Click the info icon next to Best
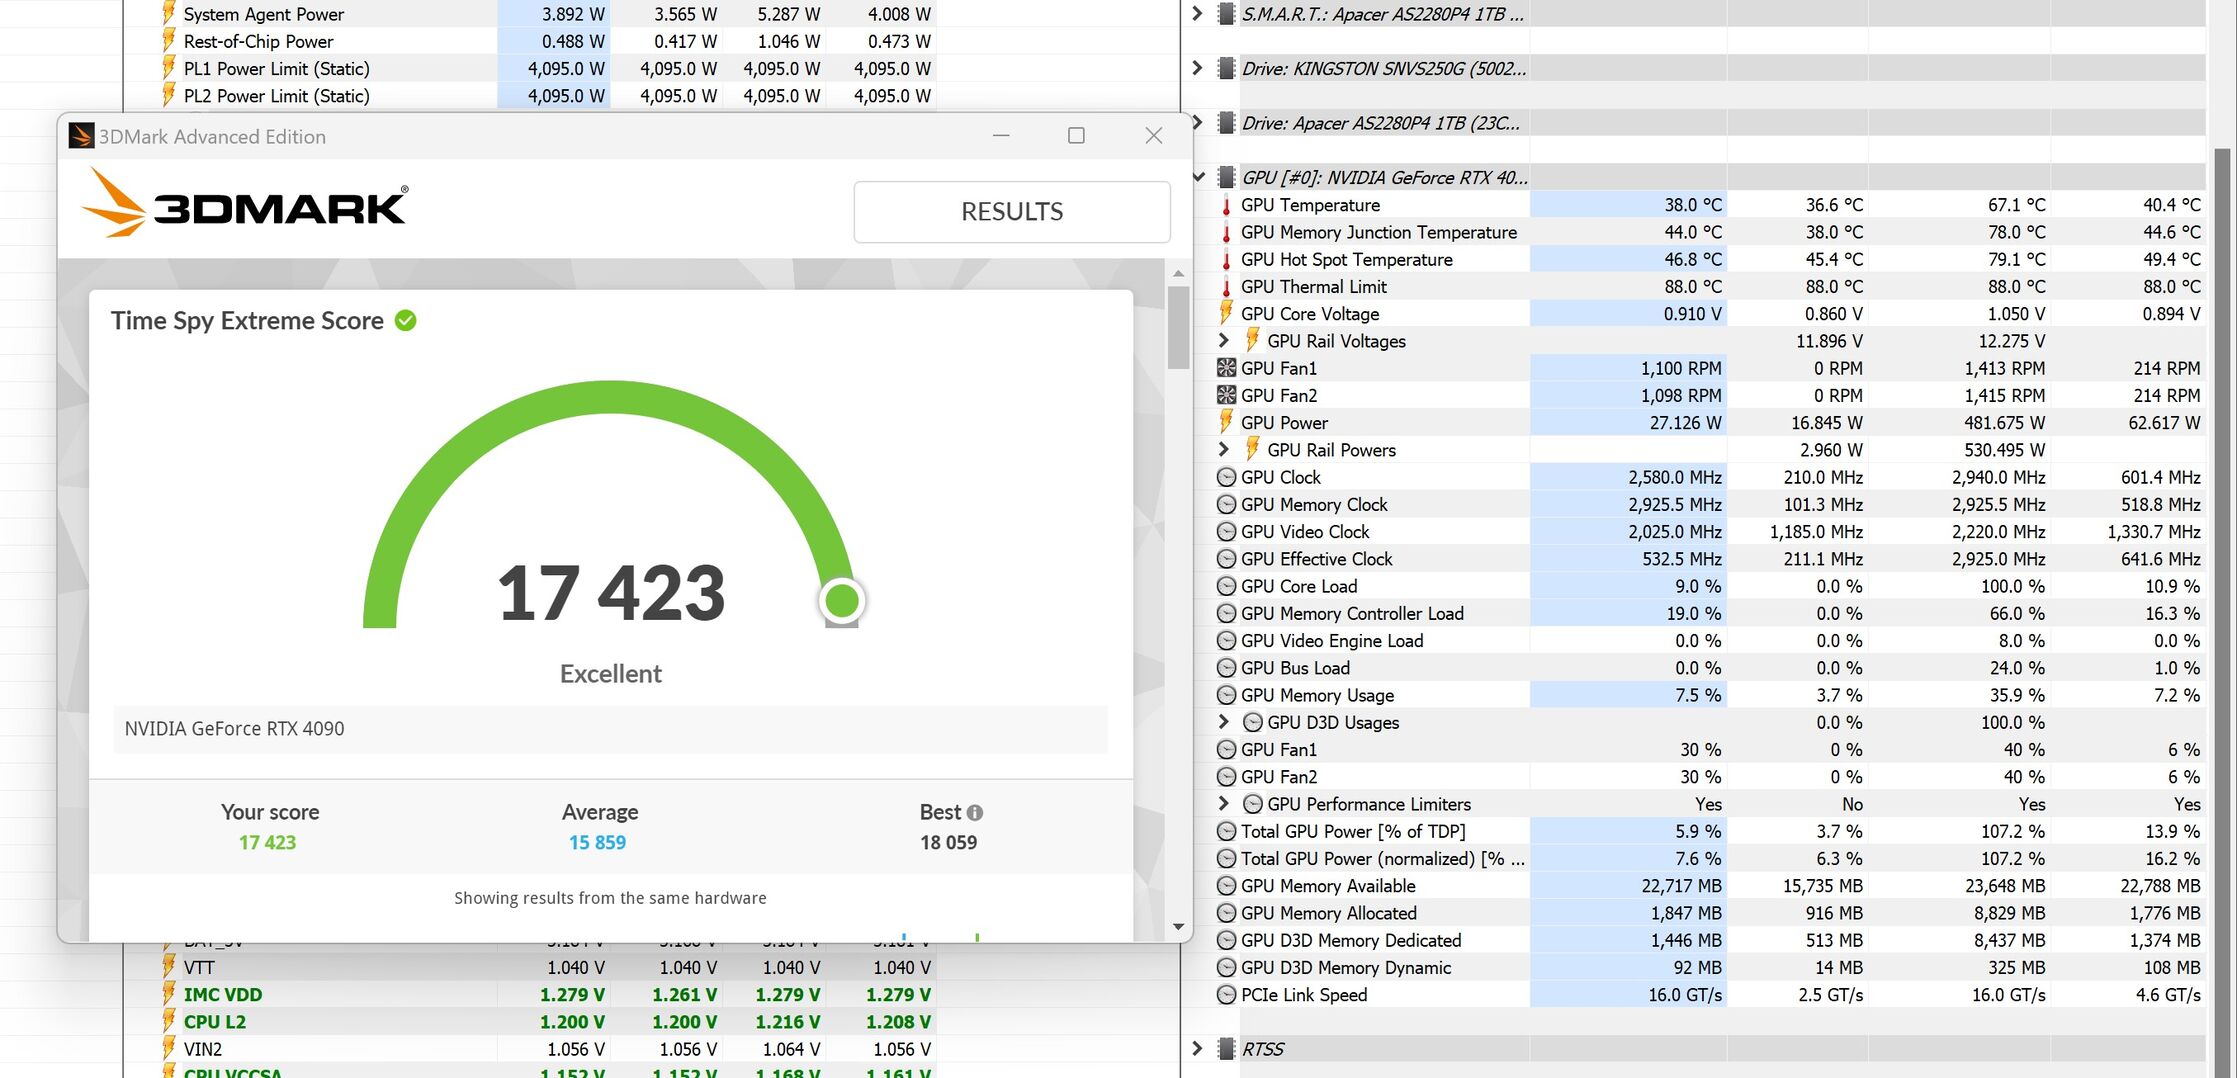The height and width of the screenshot is (1078, 2237). tap(975, 813)
